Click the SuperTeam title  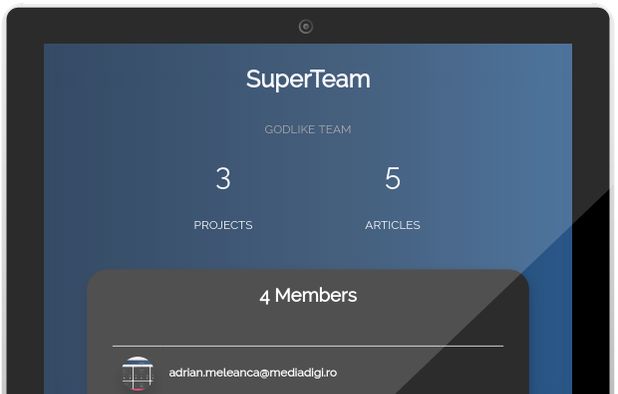[x=308, y=80]
